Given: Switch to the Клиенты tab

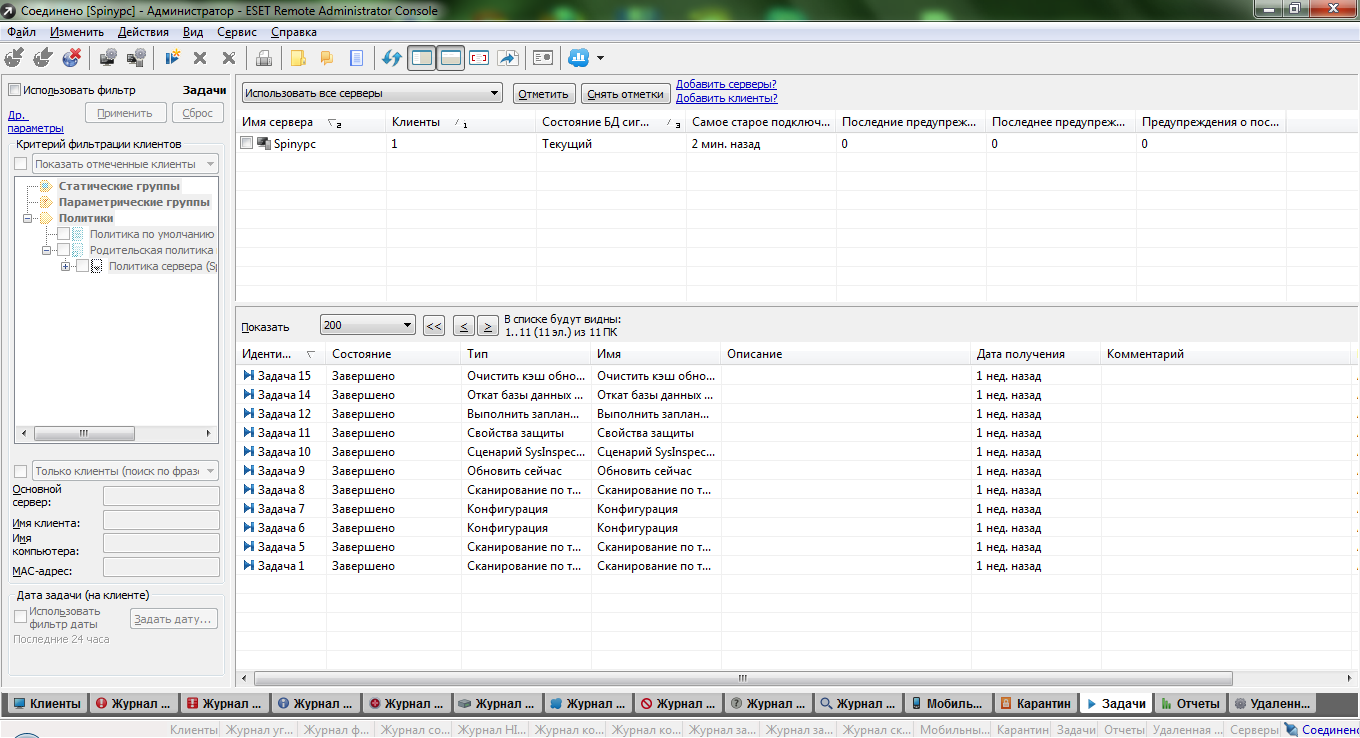Looking at the screenshot, I should [46, 703].
